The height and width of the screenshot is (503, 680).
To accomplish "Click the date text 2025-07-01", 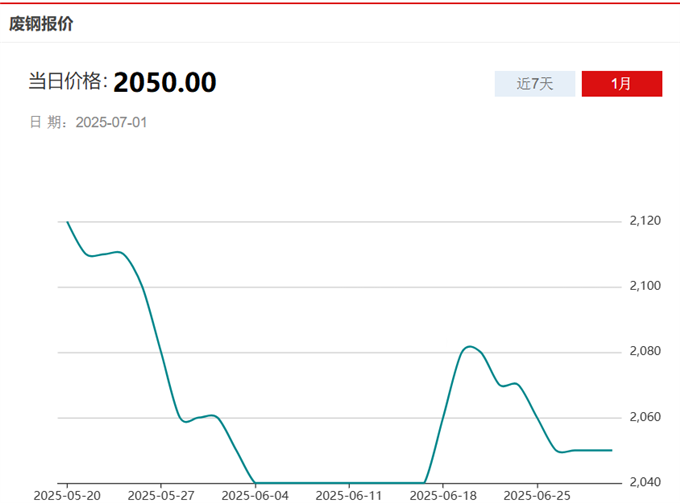I will (x=112, y=122).
